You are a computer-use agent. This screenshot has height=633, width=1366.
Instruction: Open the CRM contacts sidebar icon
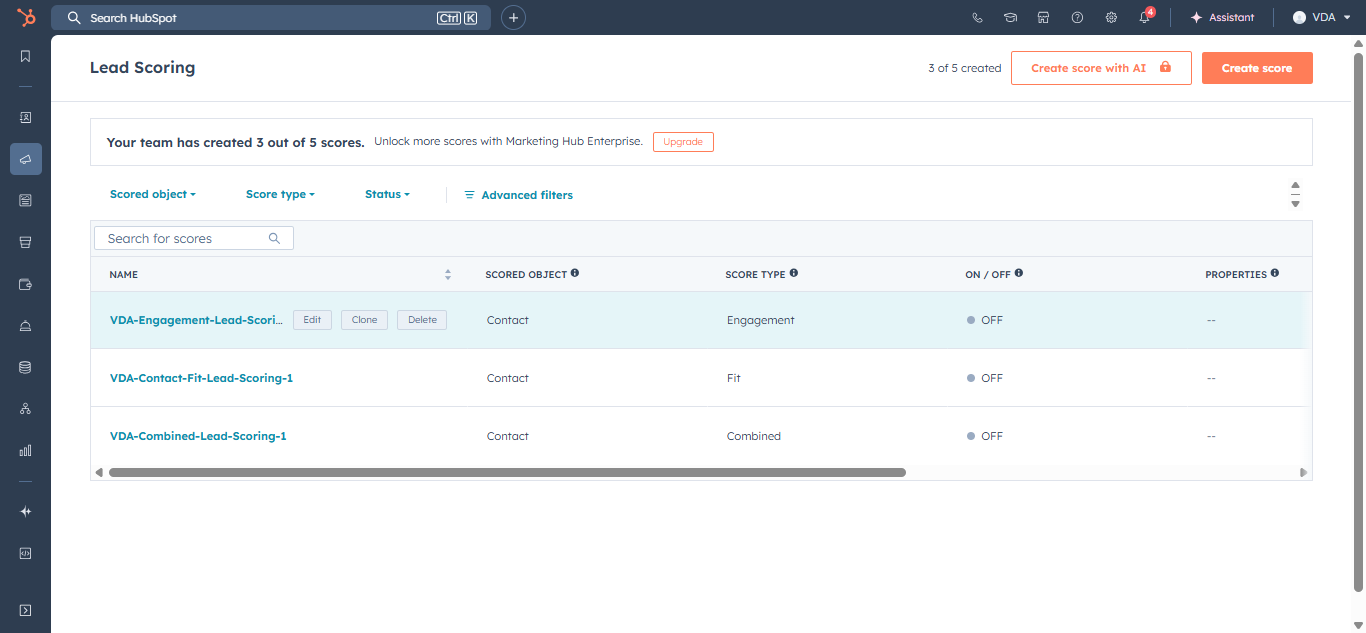26,117
